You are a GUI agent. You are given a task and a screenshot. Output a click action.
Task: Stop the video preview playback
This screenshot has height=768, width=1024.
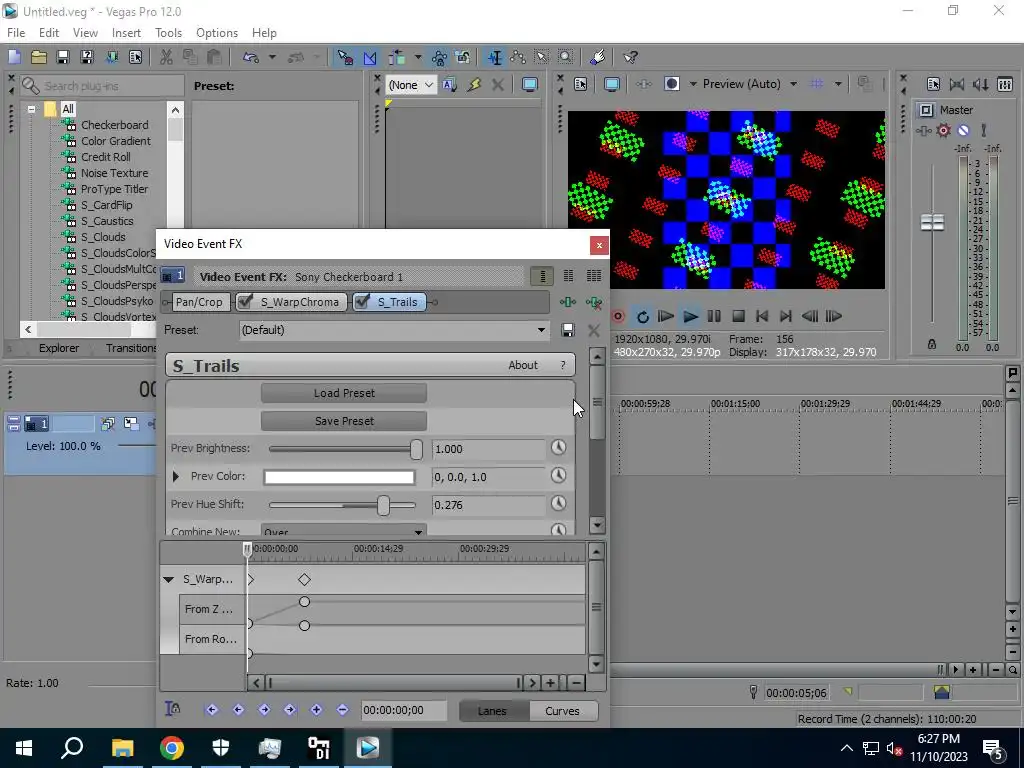tap(738, 317)
